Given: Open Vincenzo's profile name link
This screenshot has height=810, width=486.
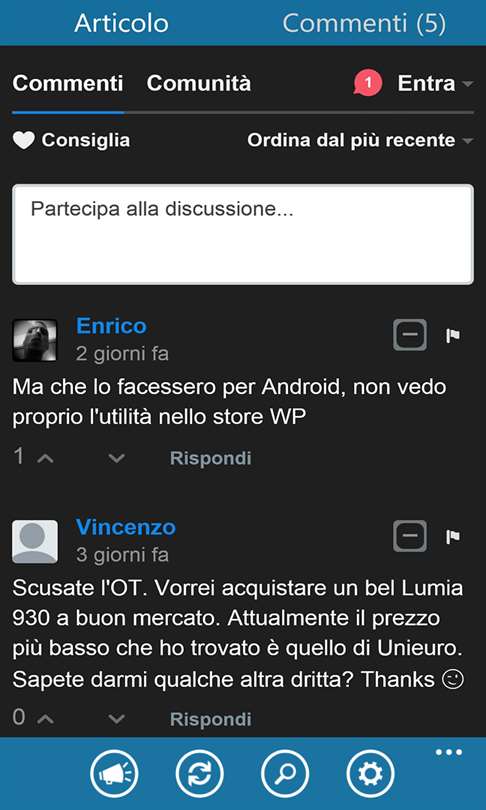Looking at the screenshot, I should click(126, 527).
